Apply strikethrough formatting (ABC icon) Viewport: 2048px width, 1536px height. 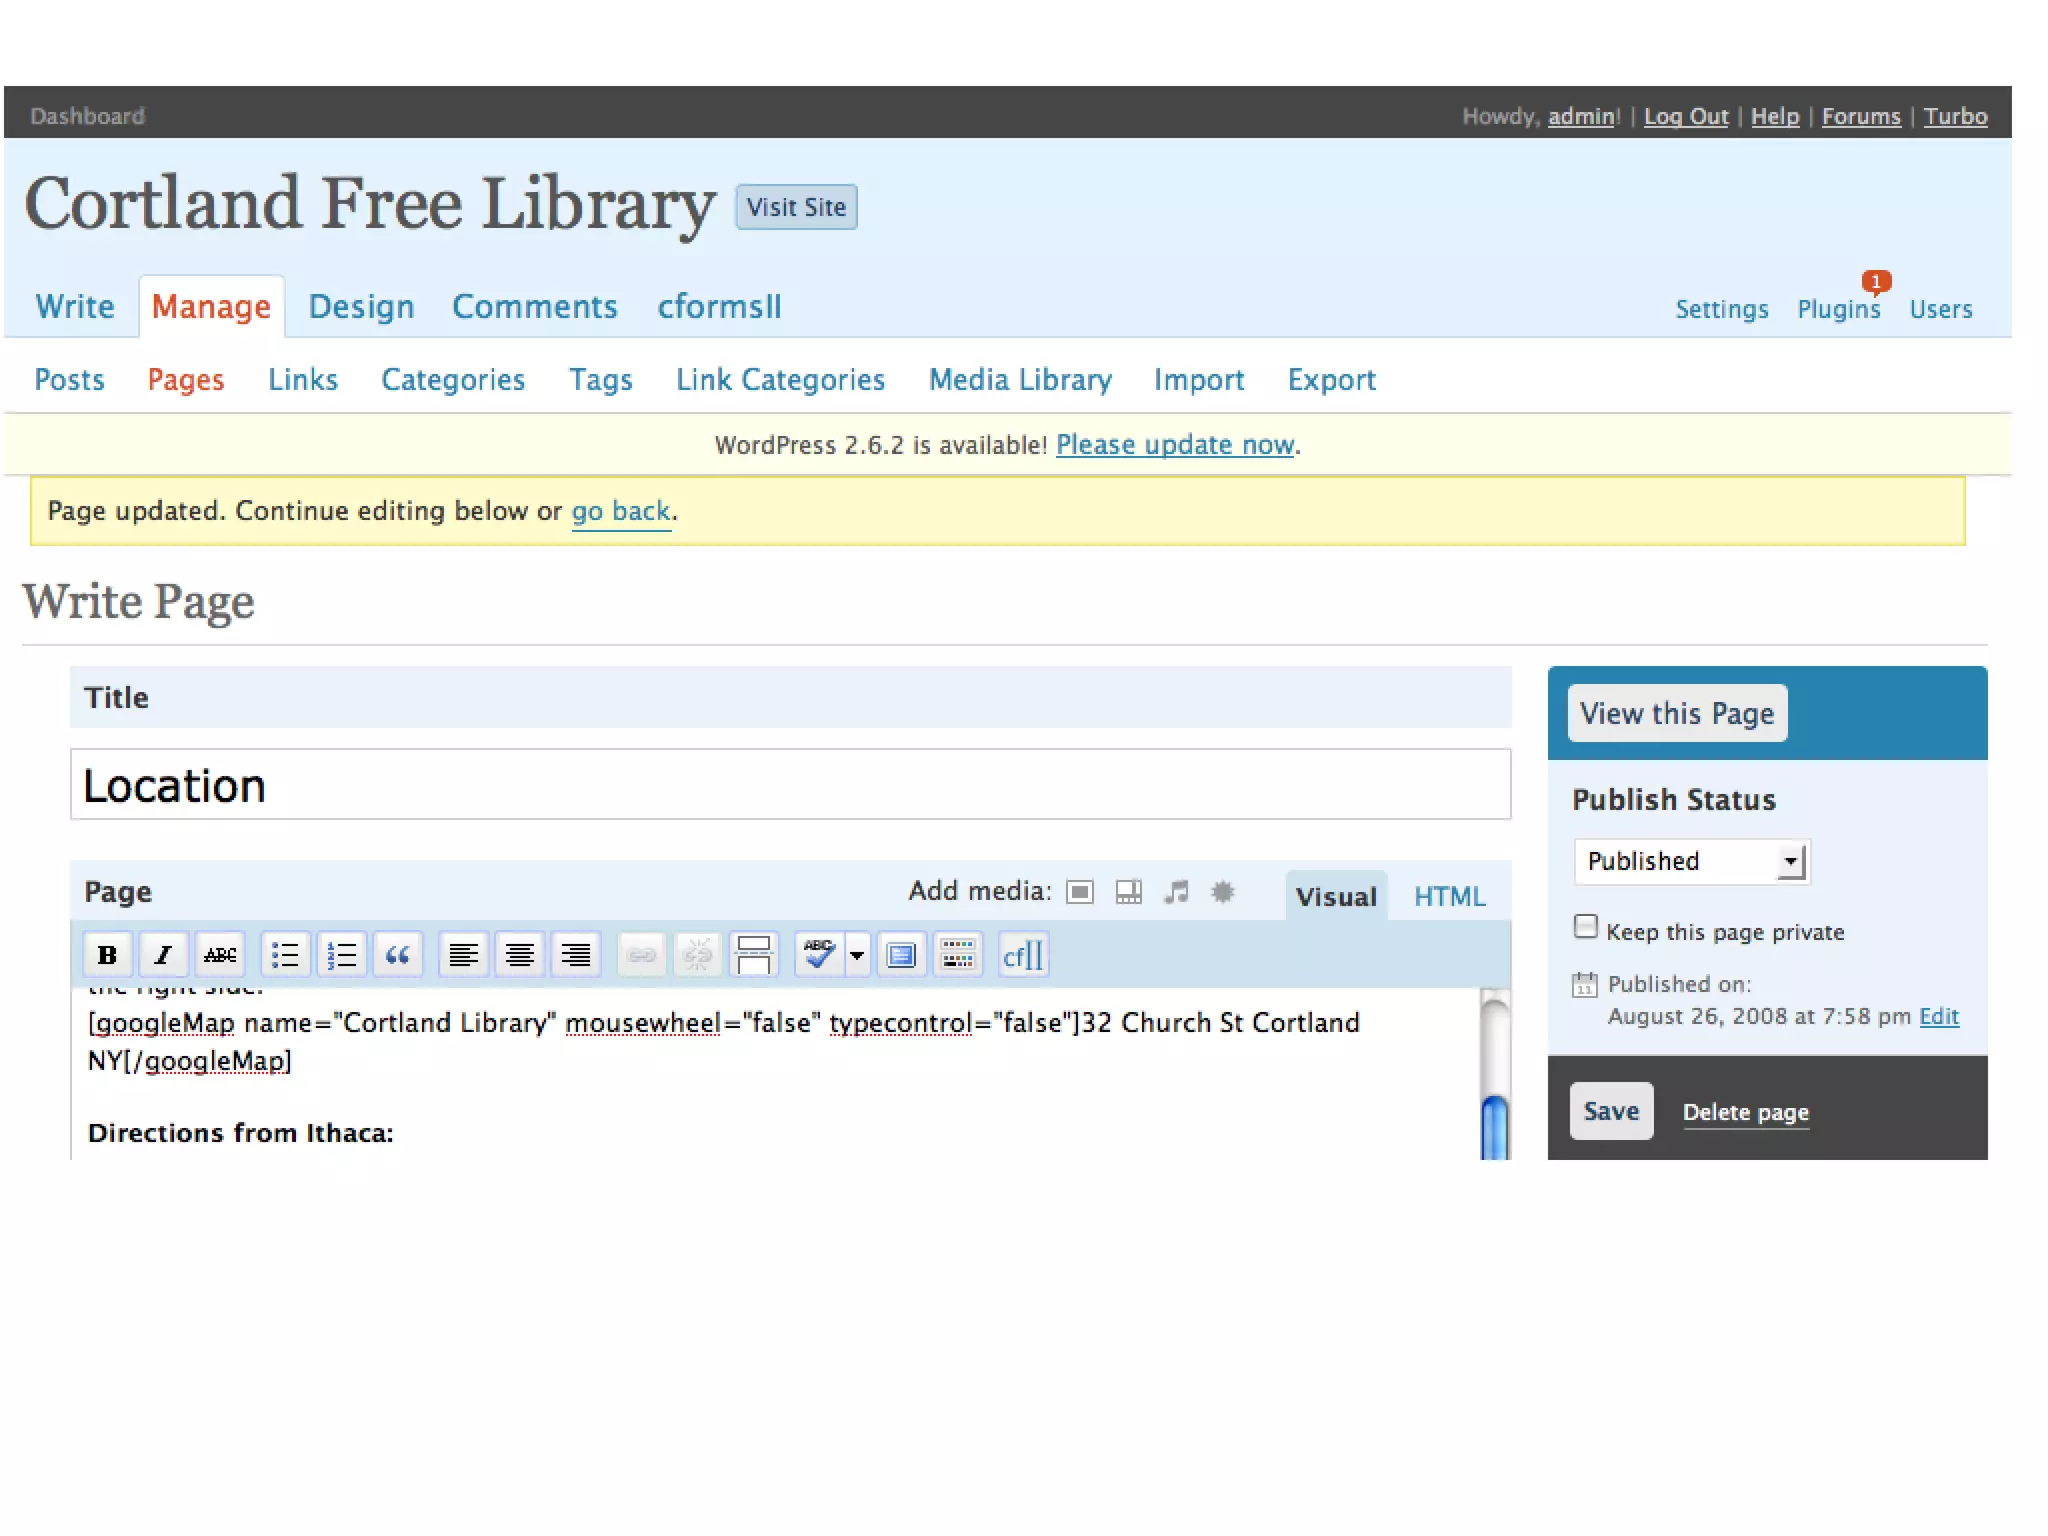coord(220,955)
